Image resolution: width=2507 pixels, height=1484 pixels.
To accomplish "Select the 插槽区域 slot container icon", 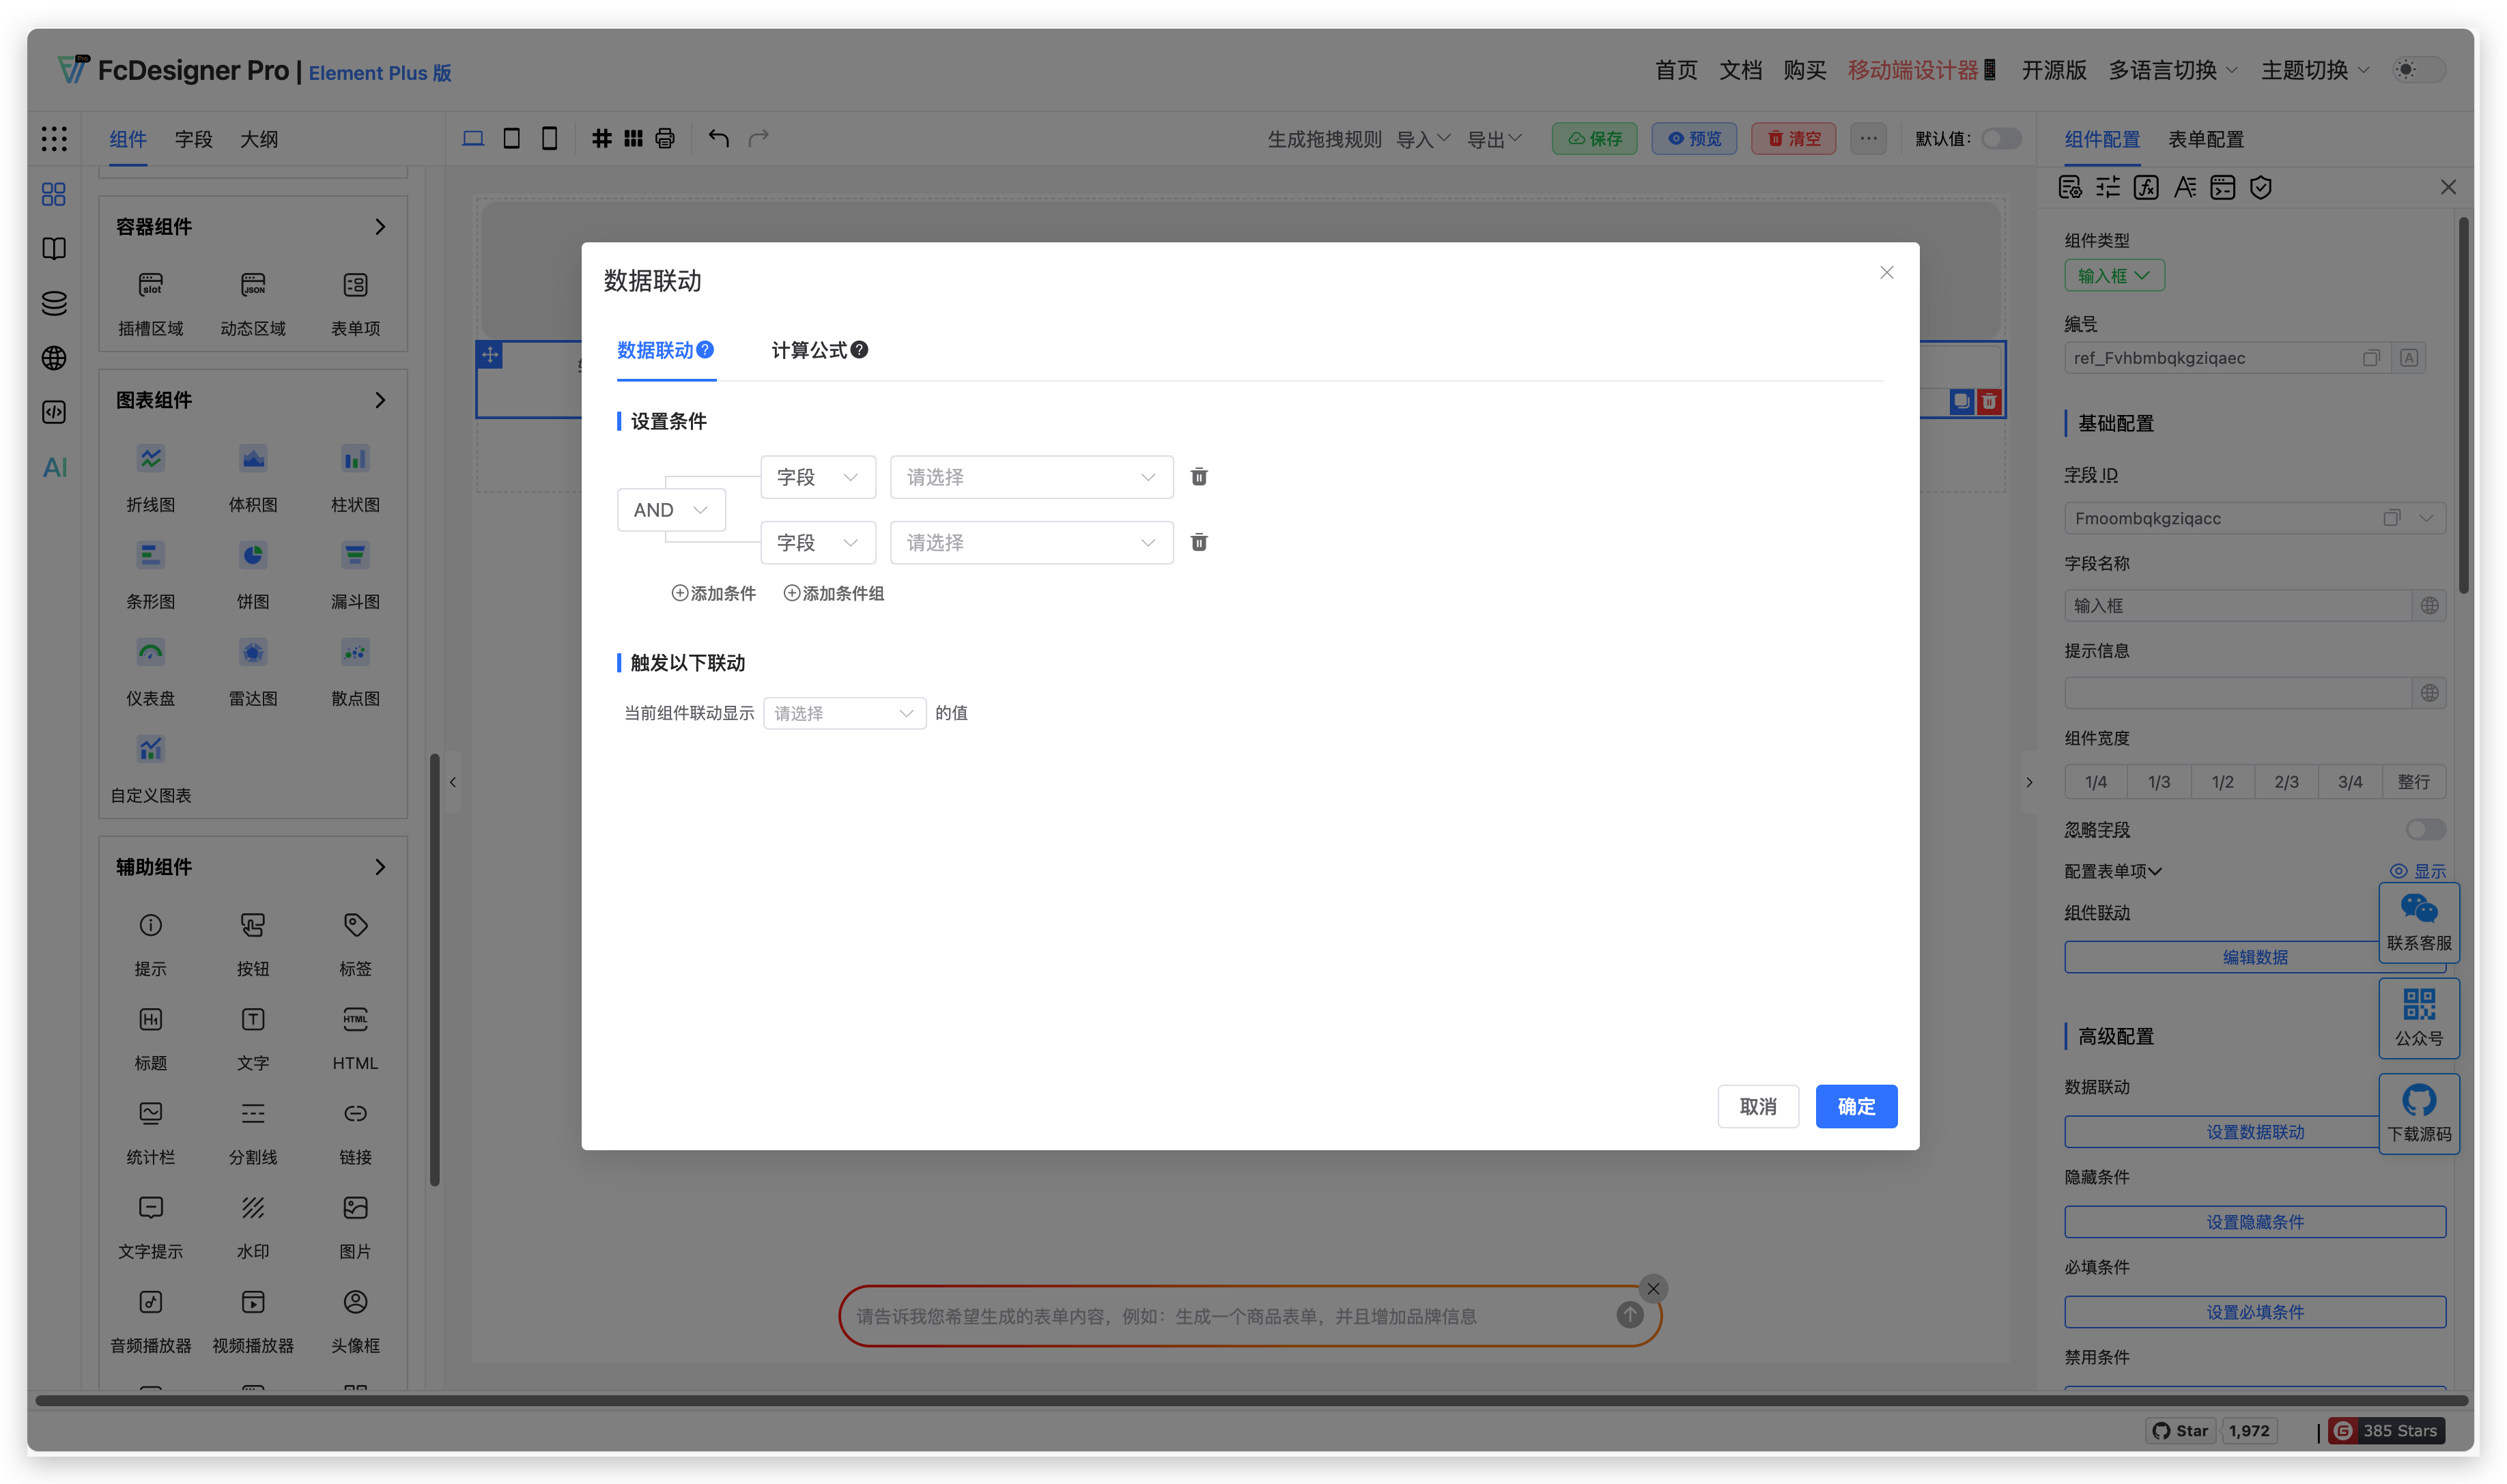I will tap(150, 285).
